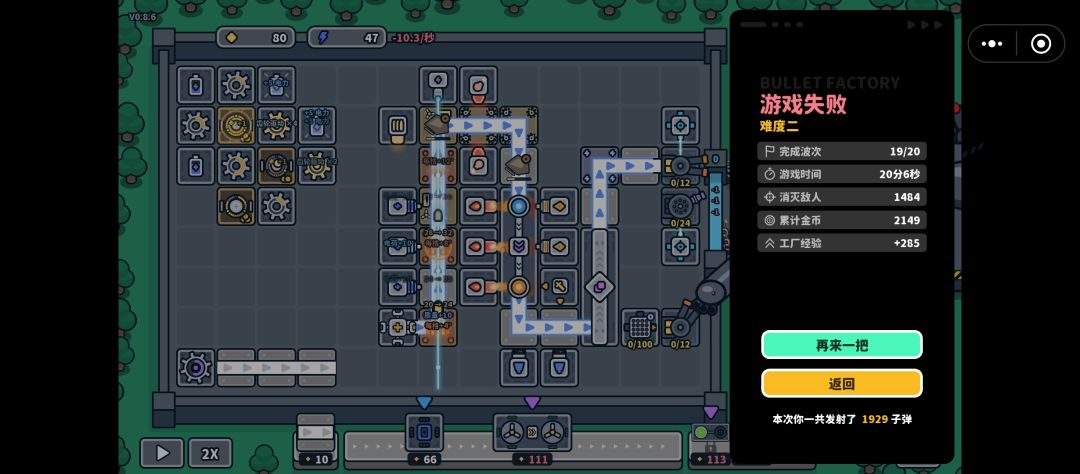Click the blue vertical gauge showing -1 values
The image size is (1080, 474).
pyautogui.click(x=716, y=210)
